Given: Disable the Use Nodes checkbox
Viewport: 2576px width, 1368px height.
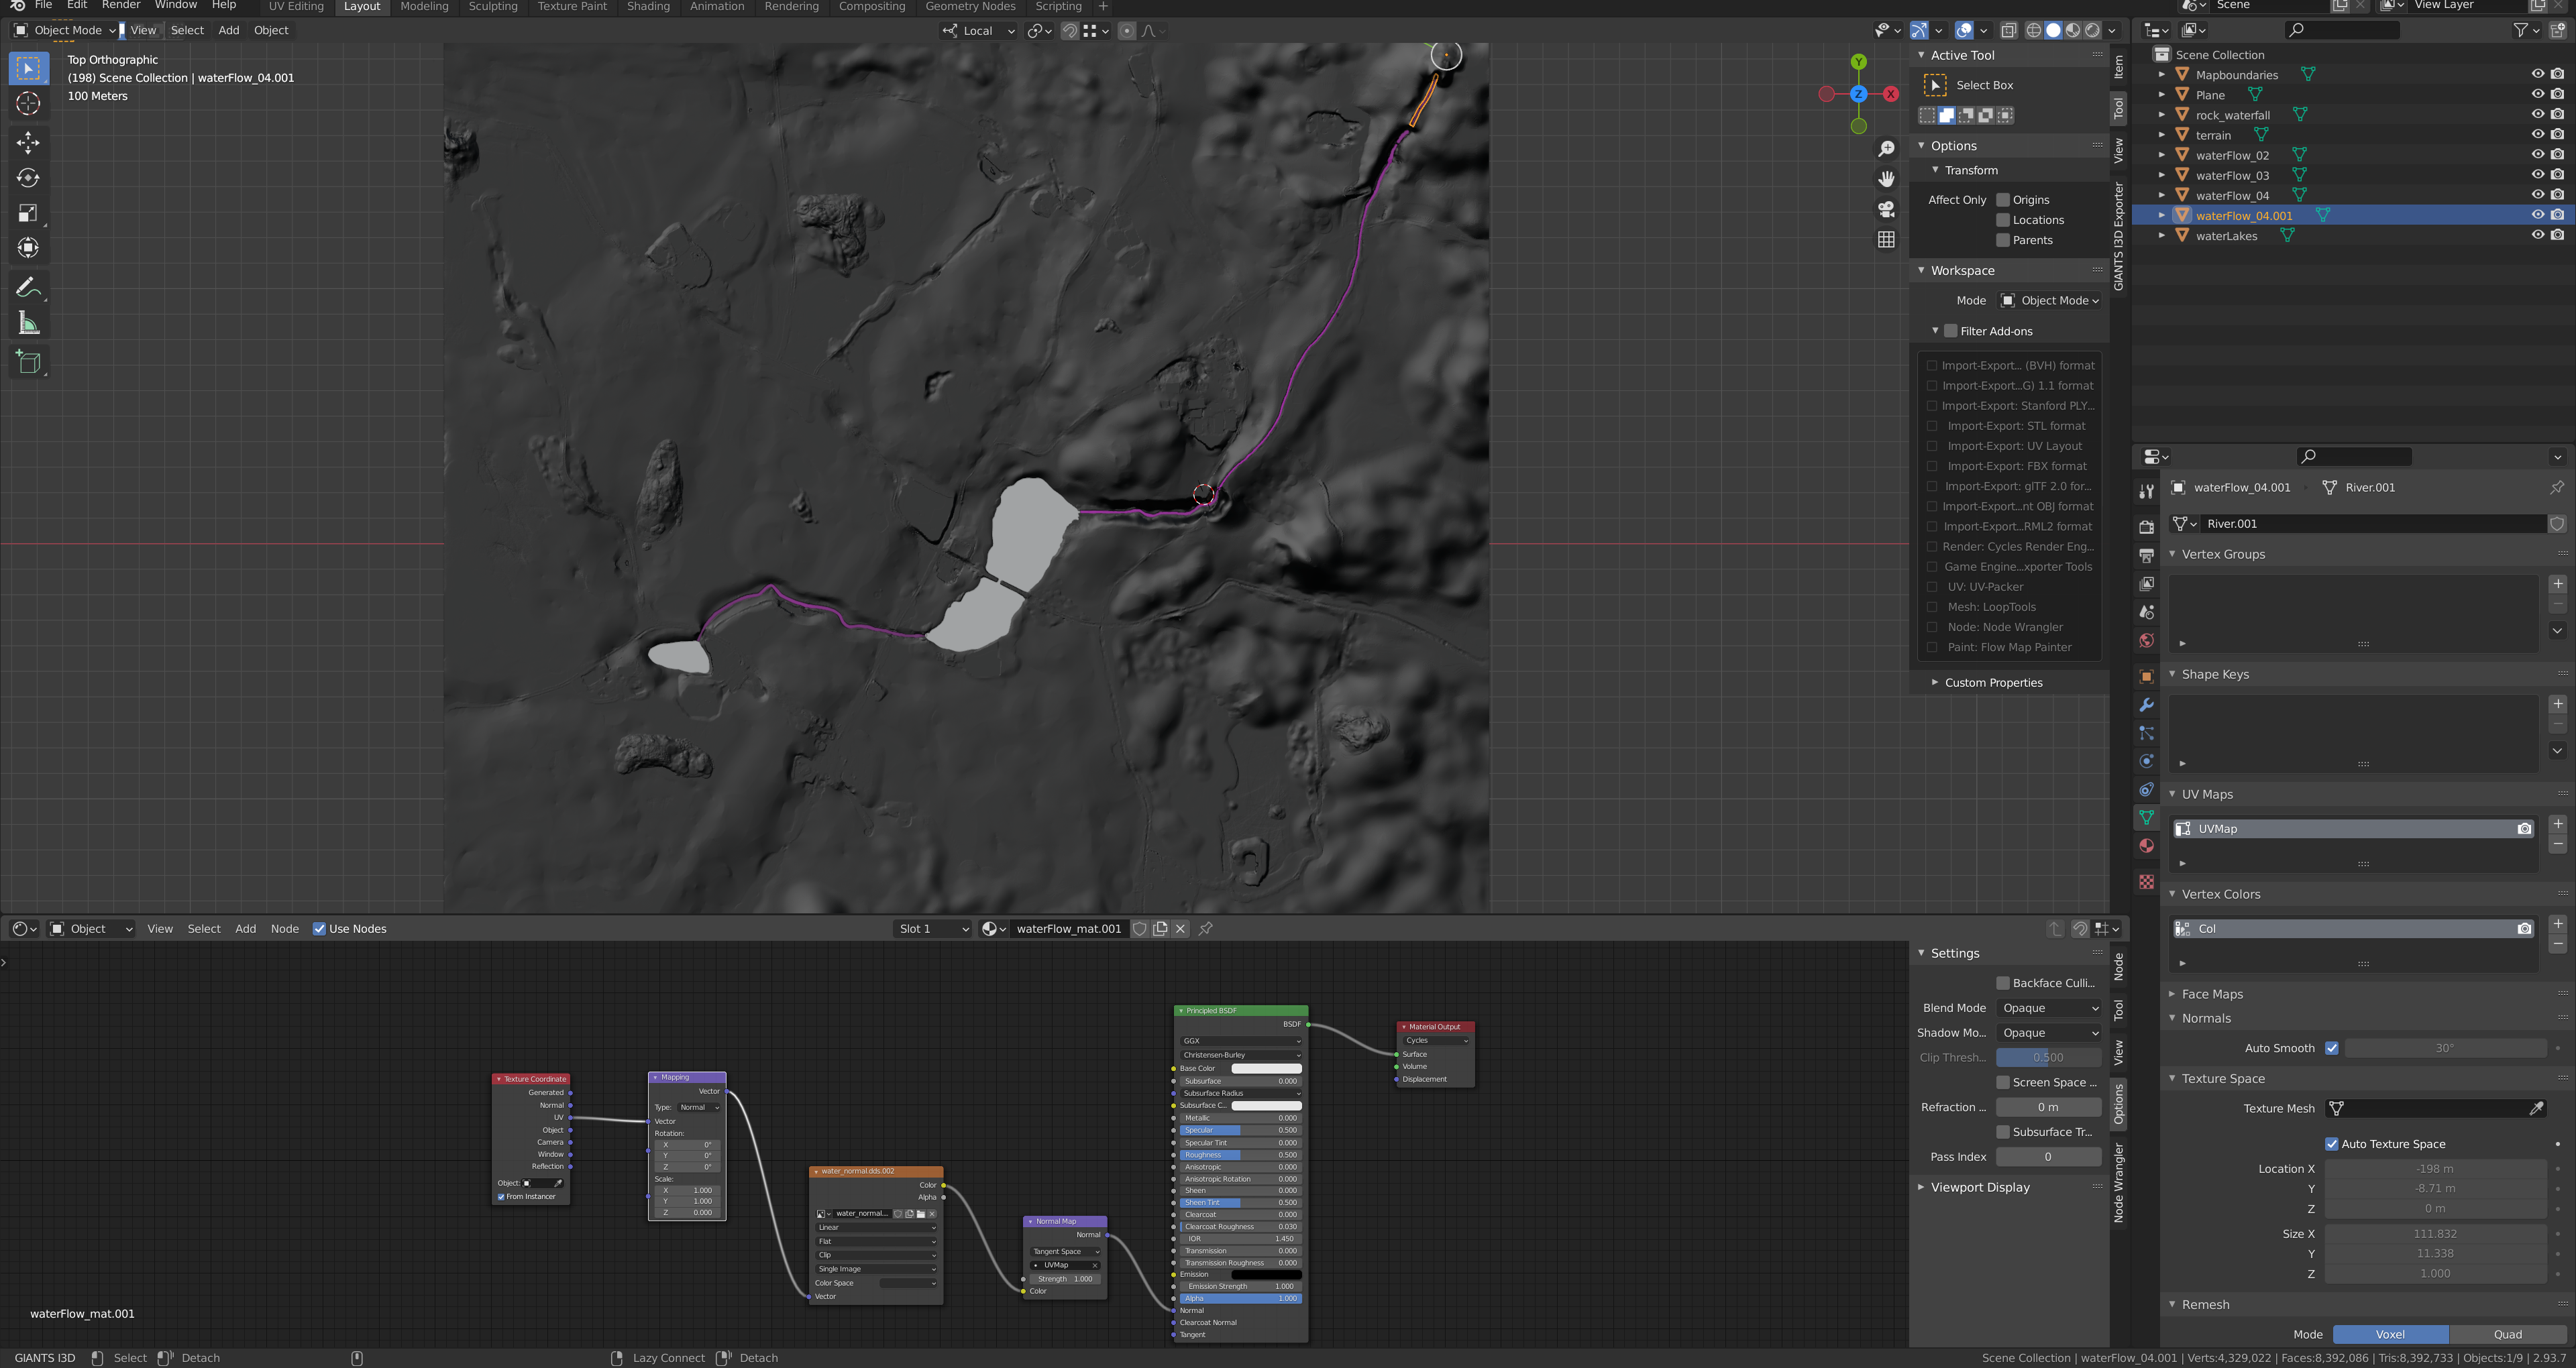Looking at the screenshot, I should click(319, 929).
